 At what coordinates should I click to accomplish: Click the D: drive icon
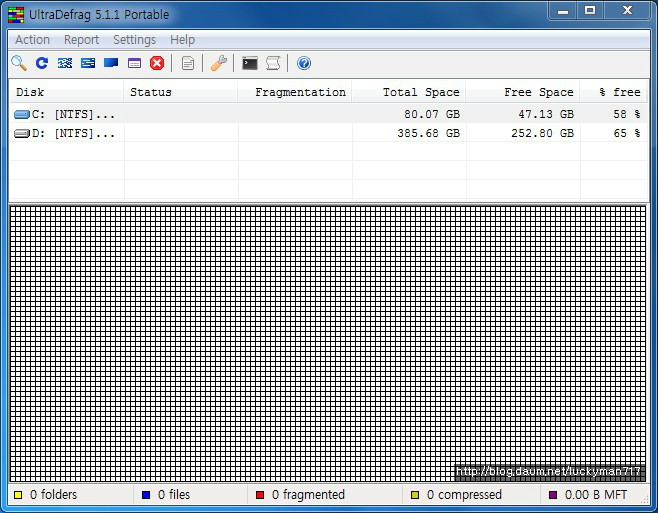click(x=22, y=133)
